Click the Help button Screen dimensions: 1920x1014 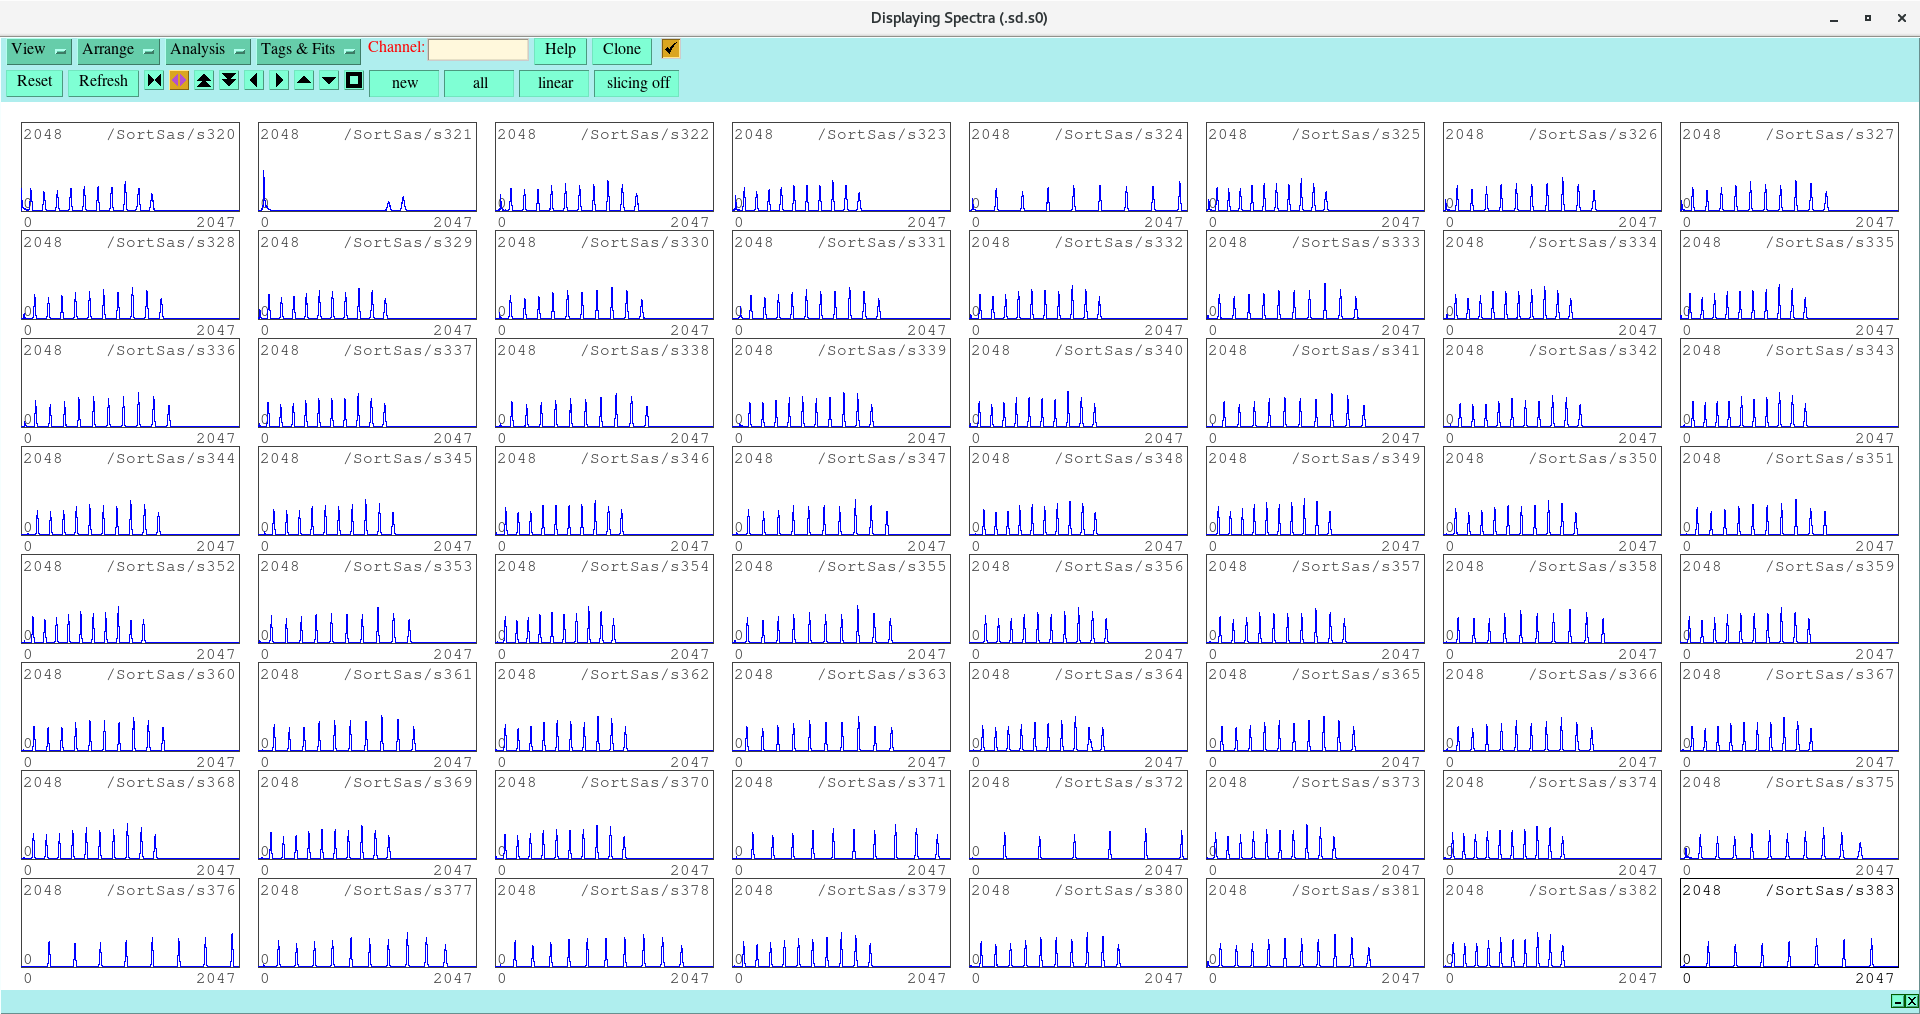click(560, 50)
